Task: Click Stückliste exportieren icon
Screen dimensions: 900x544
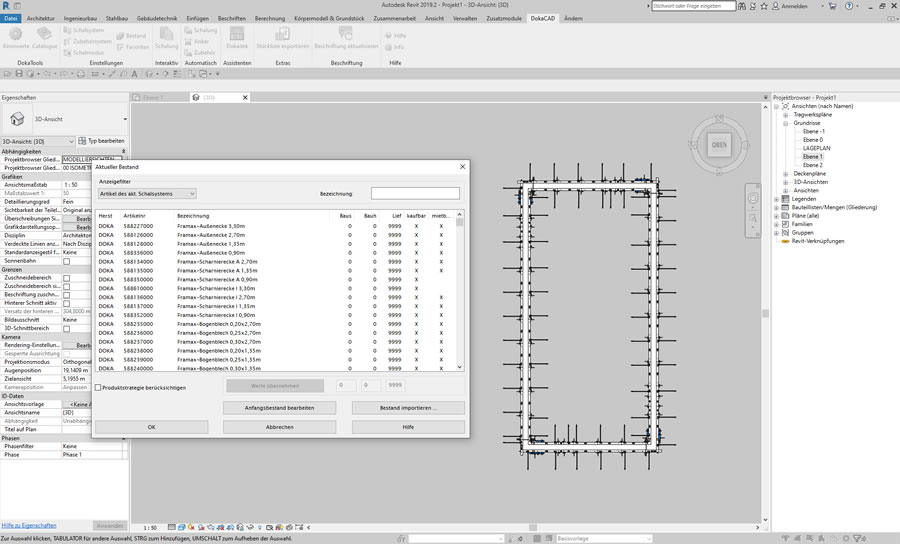Action: (x=282, y=34)
